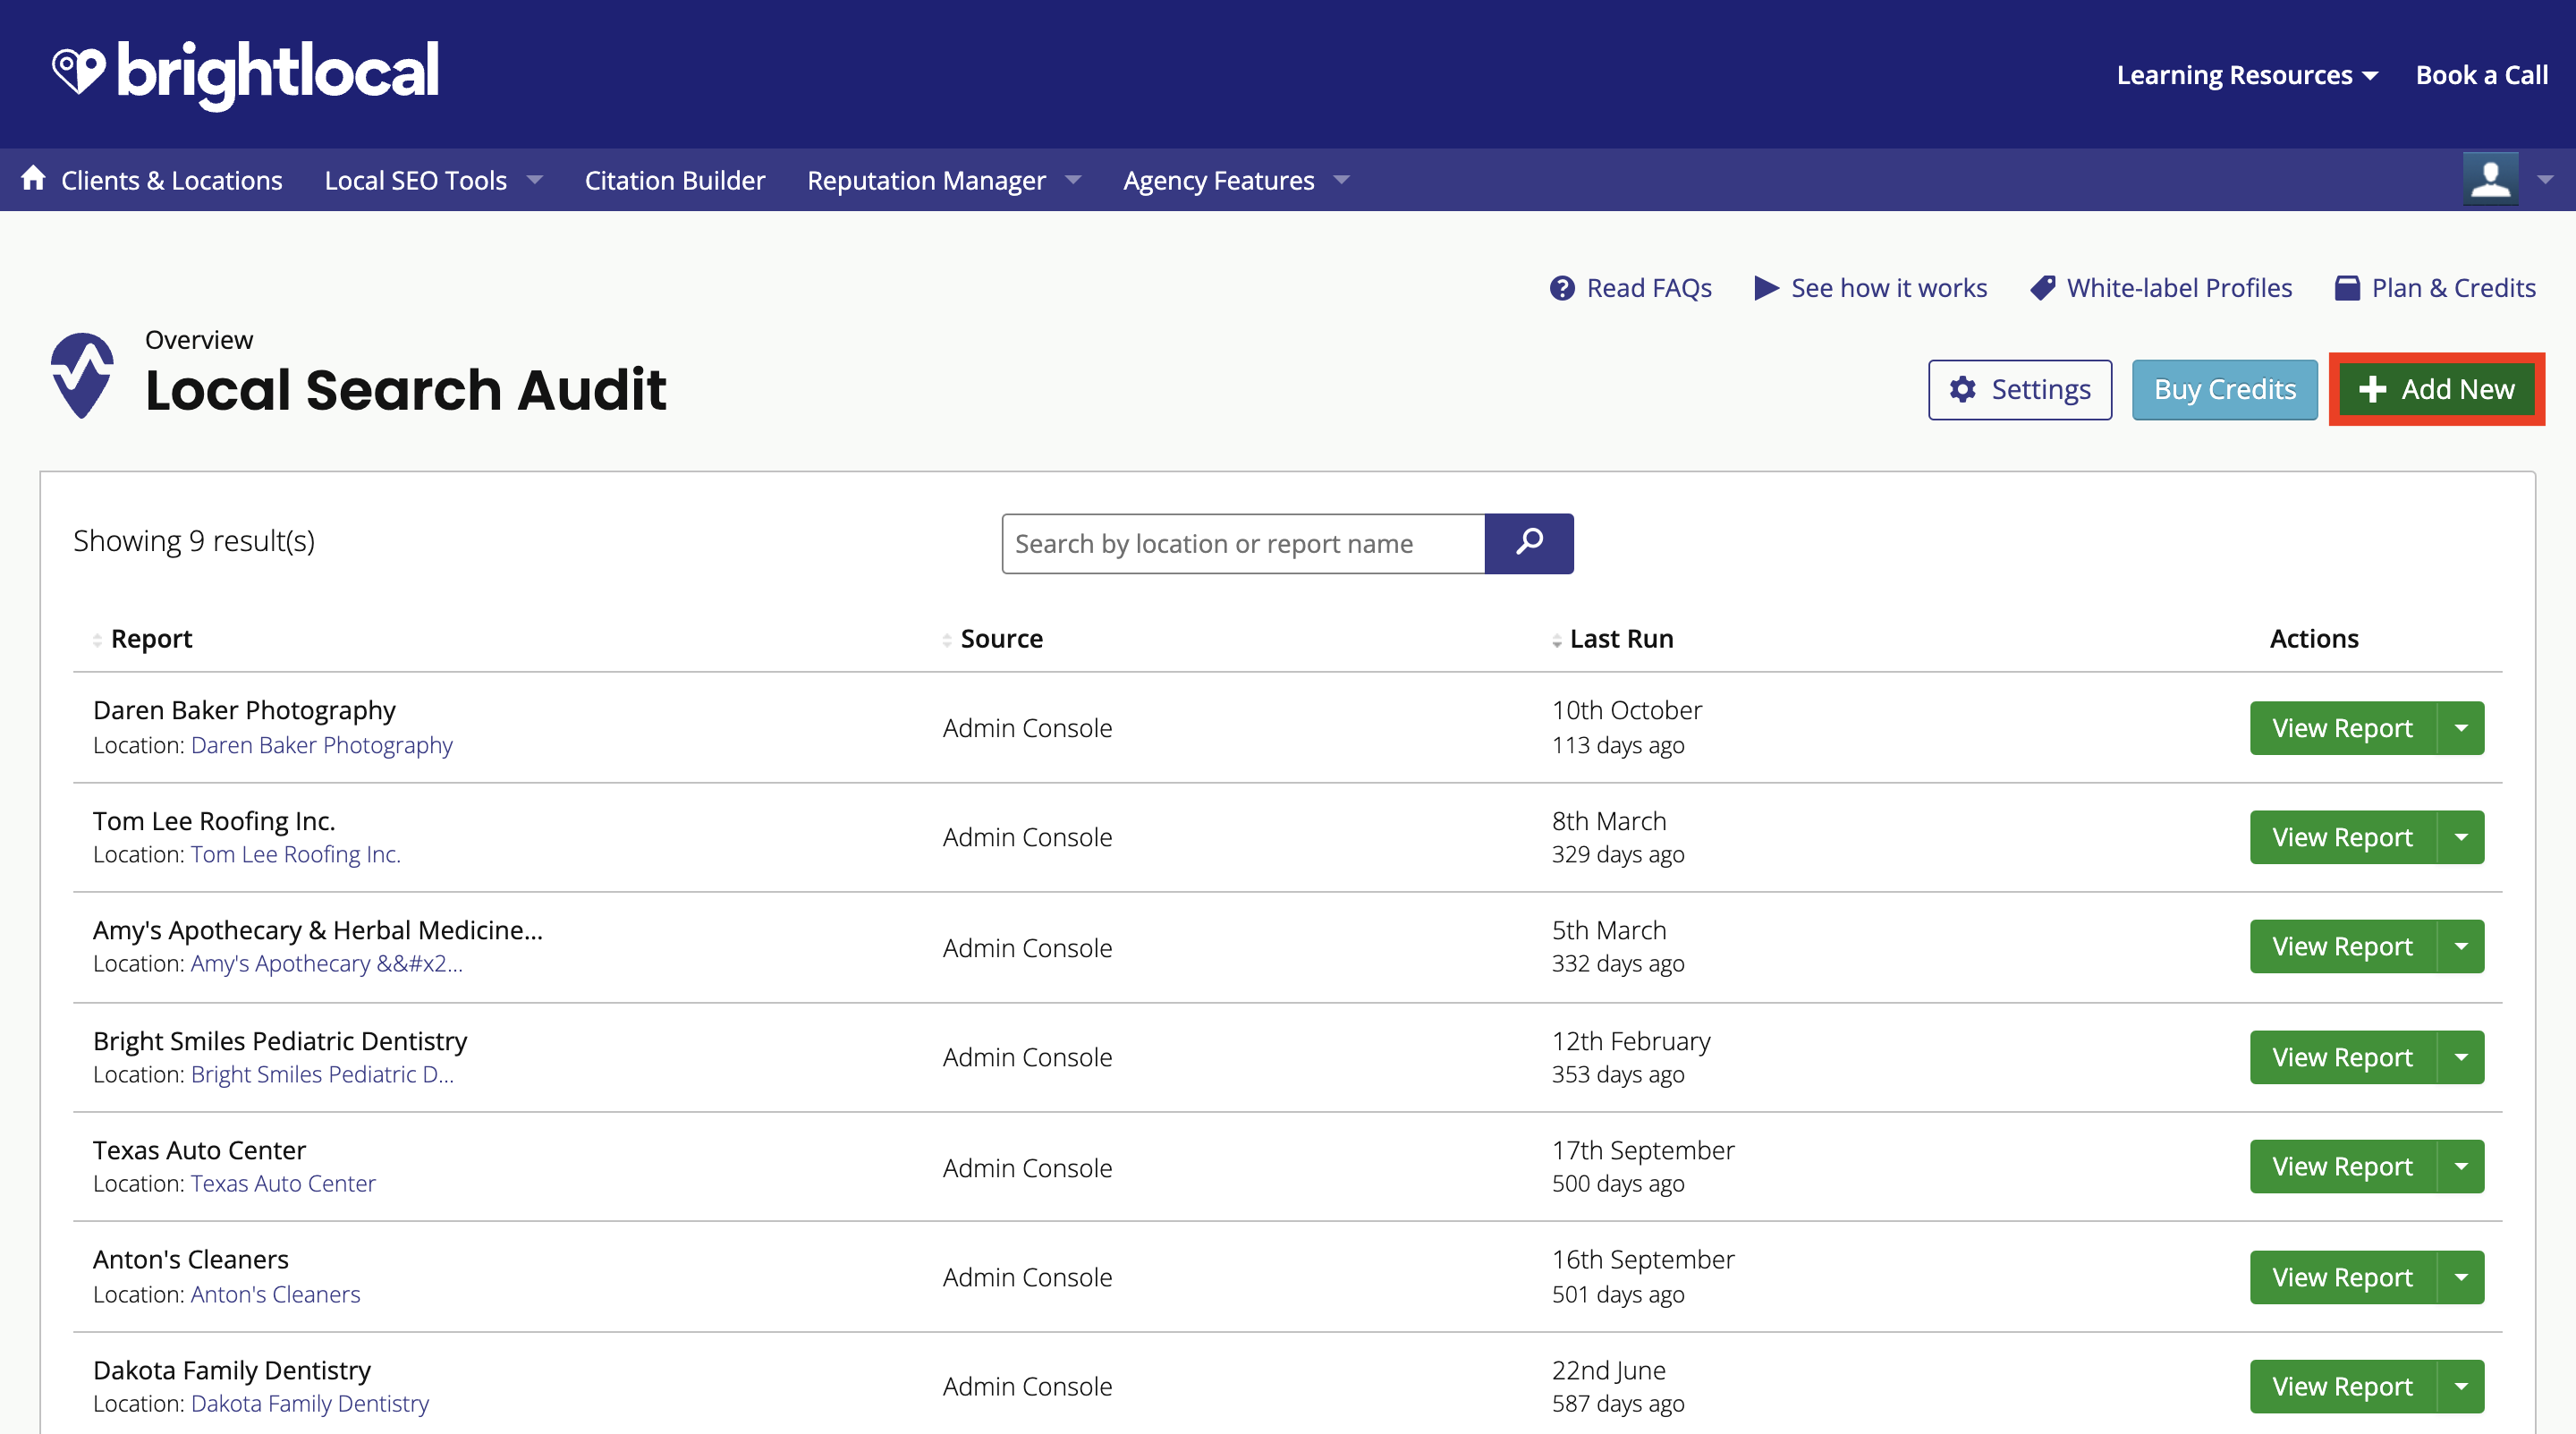The height and width of the screenshot is (1434, 2576).
Task: Open dropdown arrow for Dakota Family Dentistry report
Action: (2461, 1386)
